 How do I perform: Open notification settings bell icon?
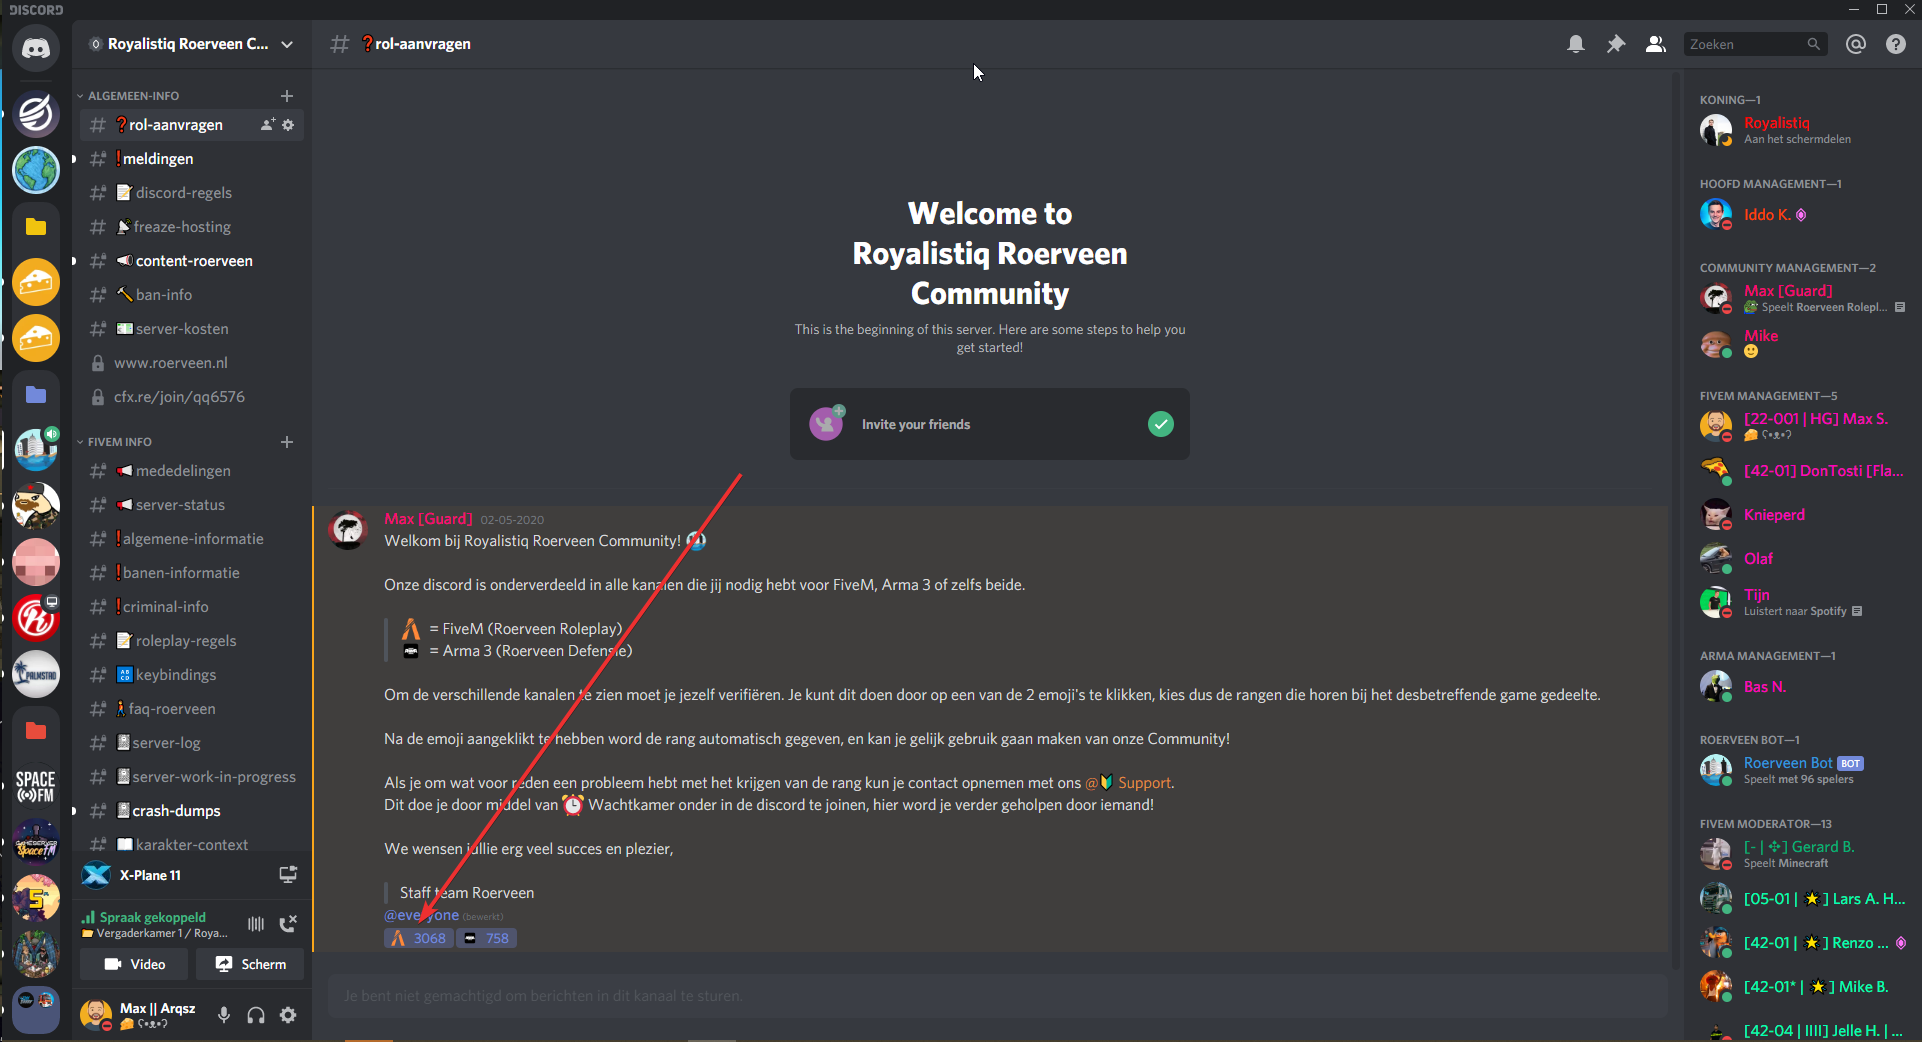pyautogui.click(x=1576, y=44)
